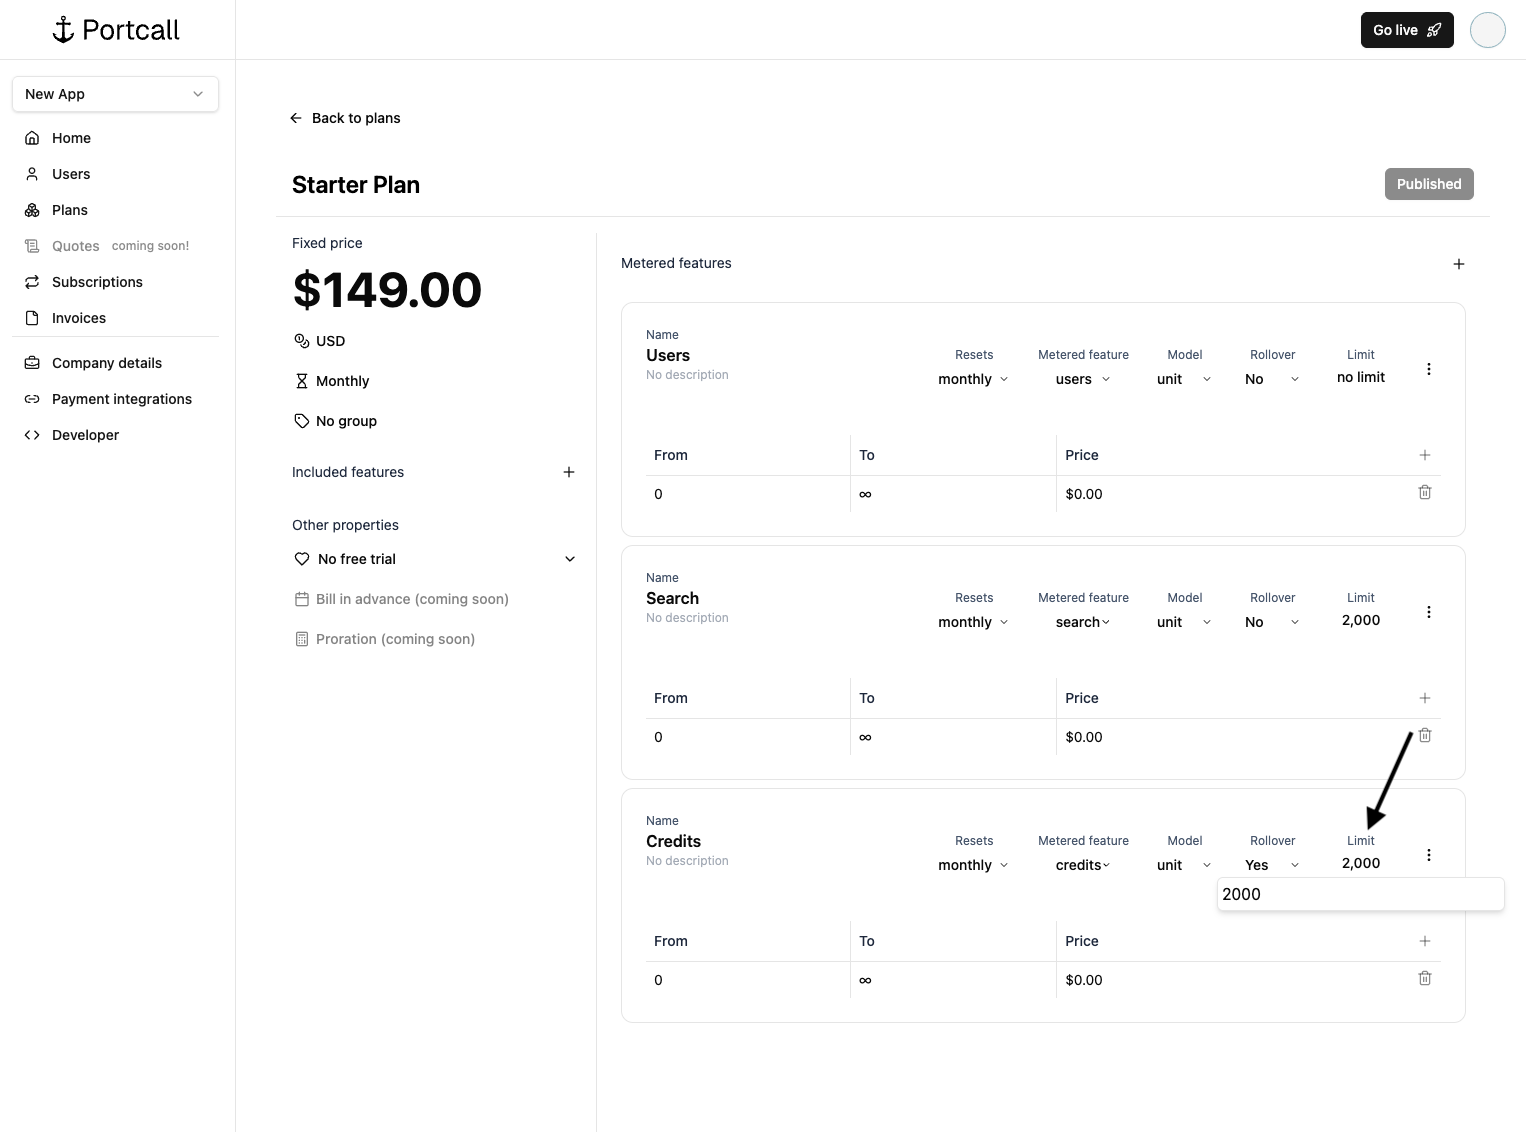The image size is (1526, 1132).
Task: Click the plus icon beside Metered features
Action: pyautogui.click(x=1458, y=264)
